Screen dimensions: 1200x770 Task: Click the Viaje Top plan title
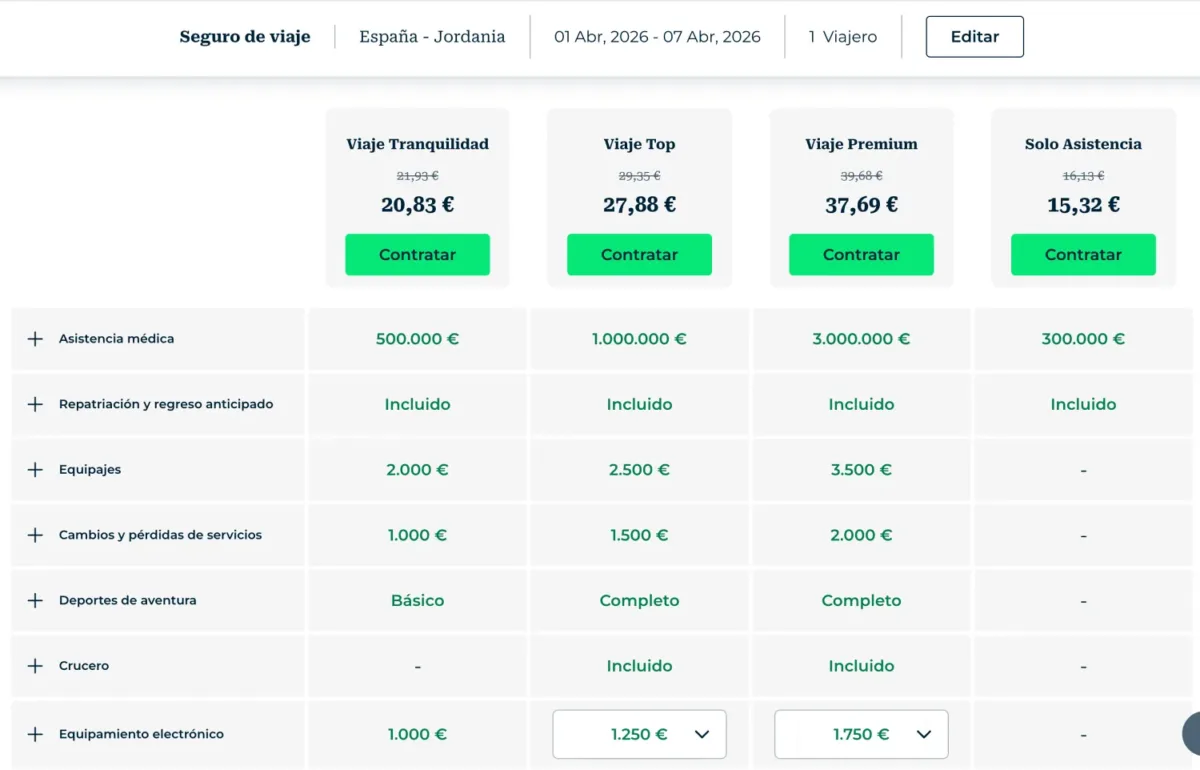pyautogui.click(x=640, y=144)
